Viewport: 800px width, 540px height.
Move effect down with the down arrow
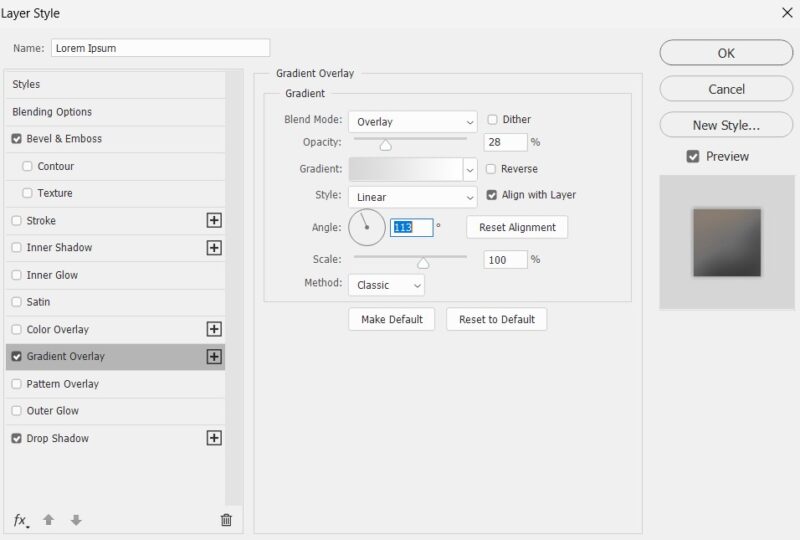76,520
